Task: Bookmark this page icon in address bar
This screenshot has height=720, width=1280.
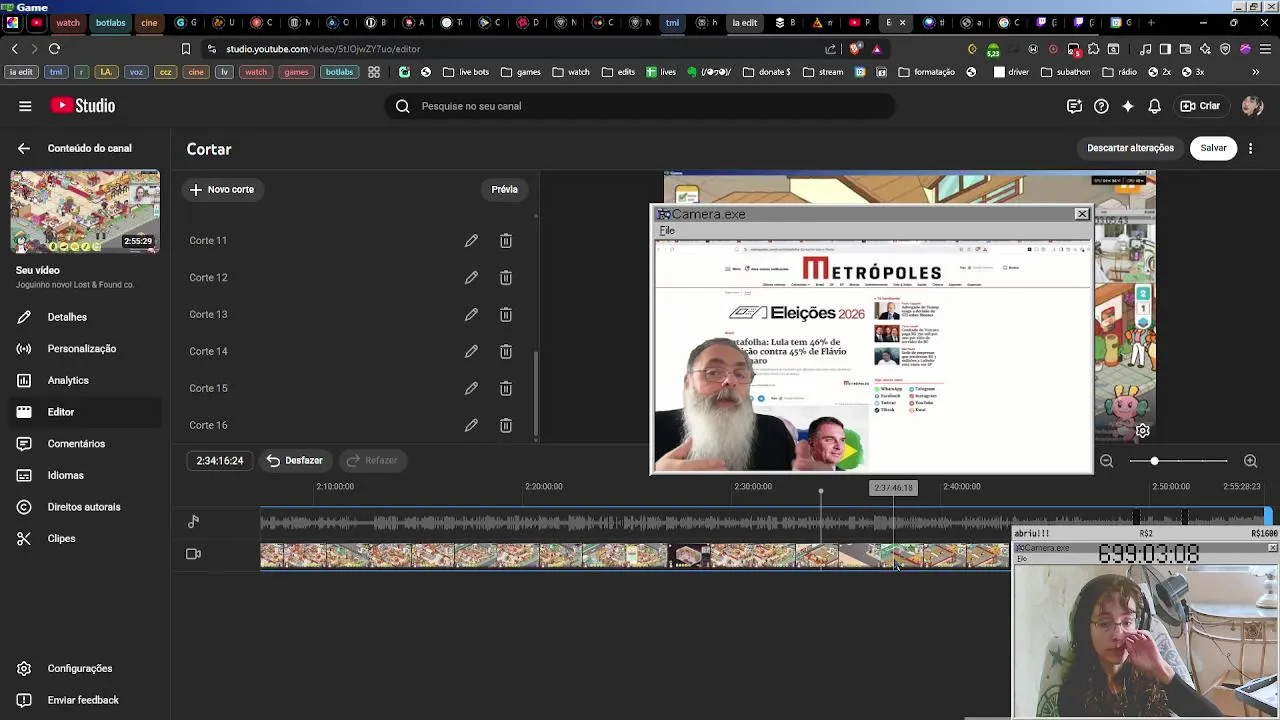Action: click(186, 49)
